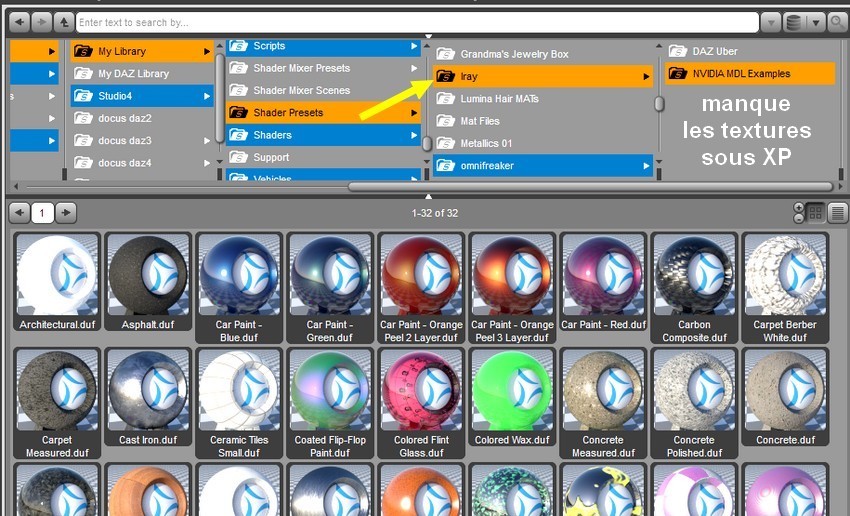Select the Ceramic Tiles Small.duf thumbnail

239,404
